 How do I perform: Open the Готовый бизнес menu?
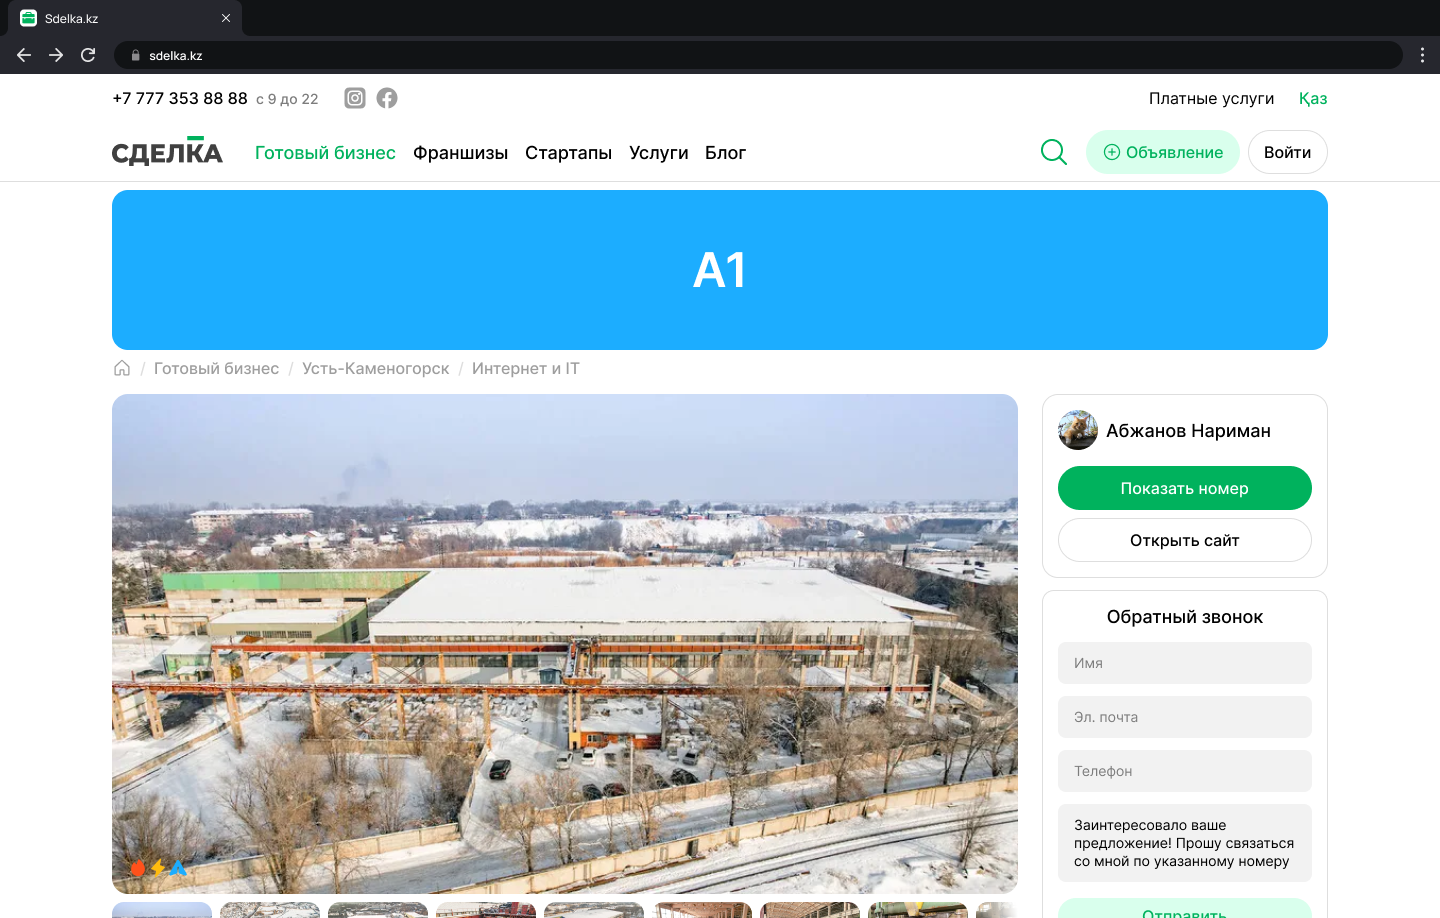click(325, 153)
